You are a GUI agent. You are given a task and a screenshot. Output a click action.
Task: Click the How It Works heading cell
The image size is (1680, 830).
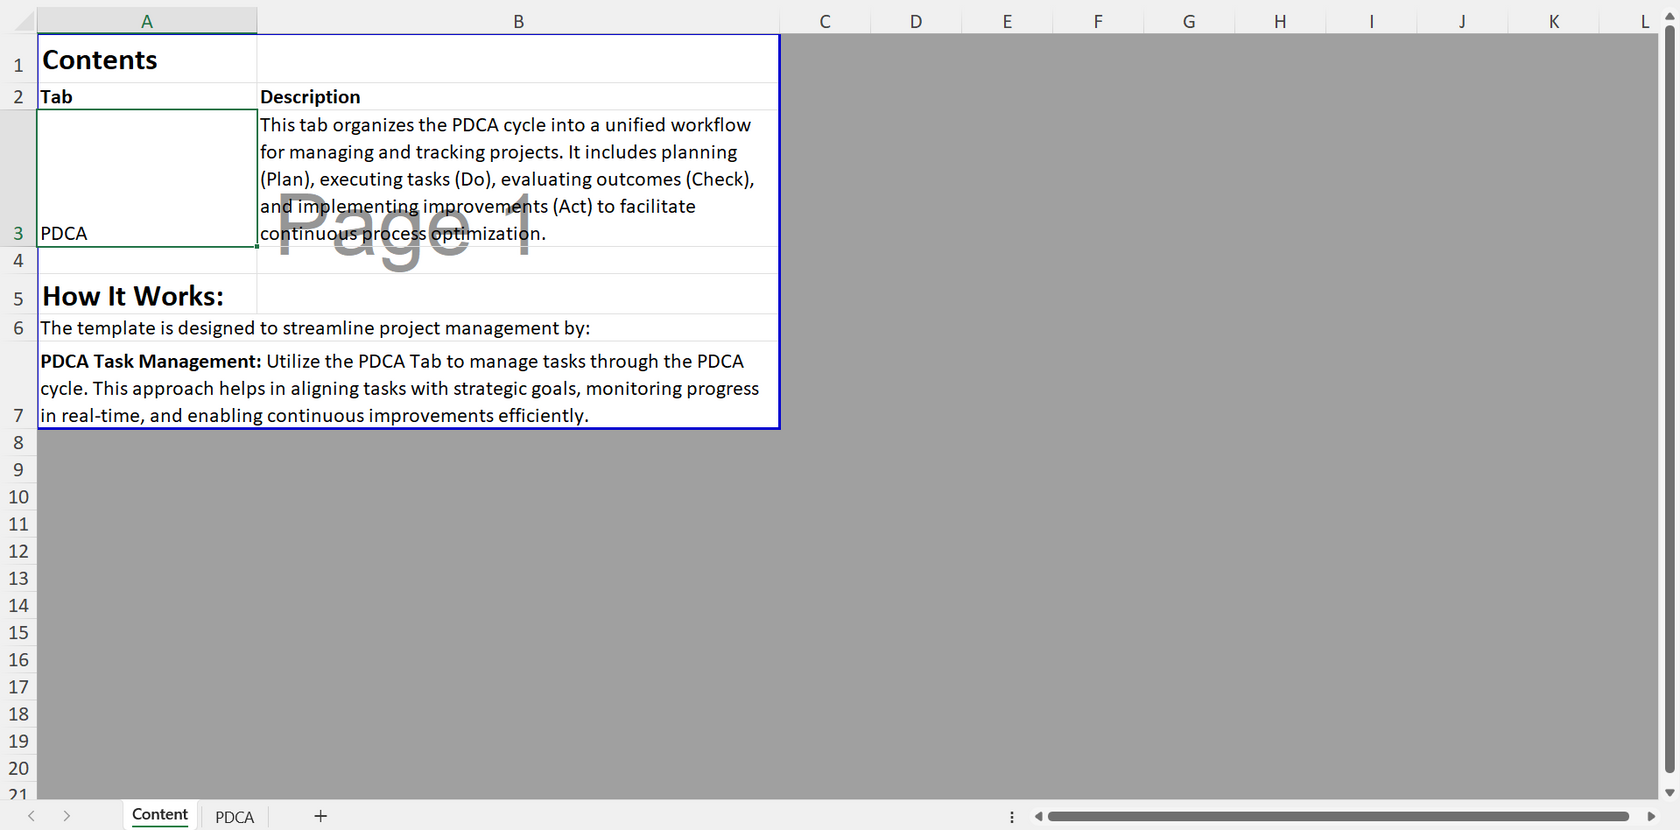(147, 294)
